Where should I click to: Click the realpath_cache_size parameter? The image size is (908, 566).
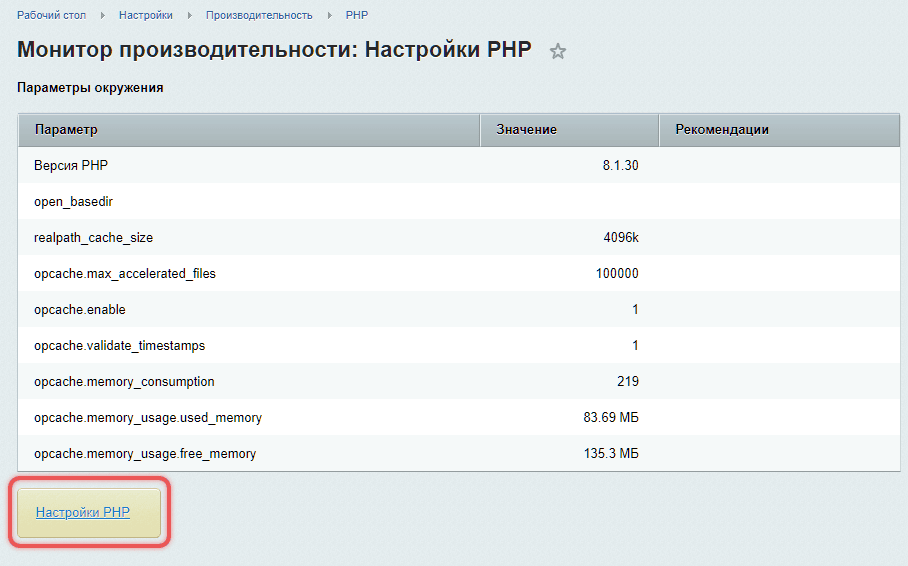click(93, 238)
